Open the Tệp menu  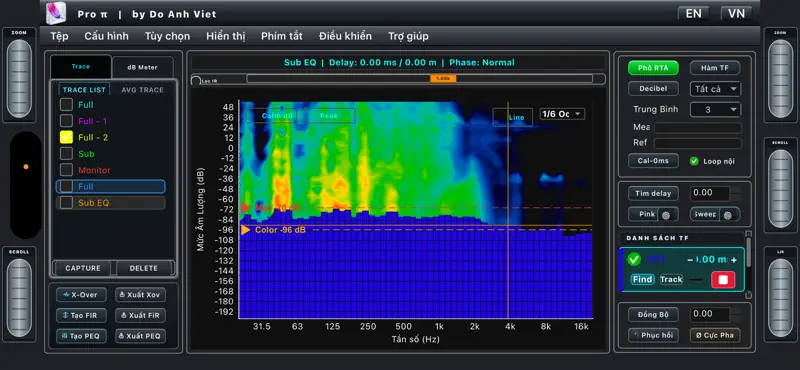pos(60,36)
